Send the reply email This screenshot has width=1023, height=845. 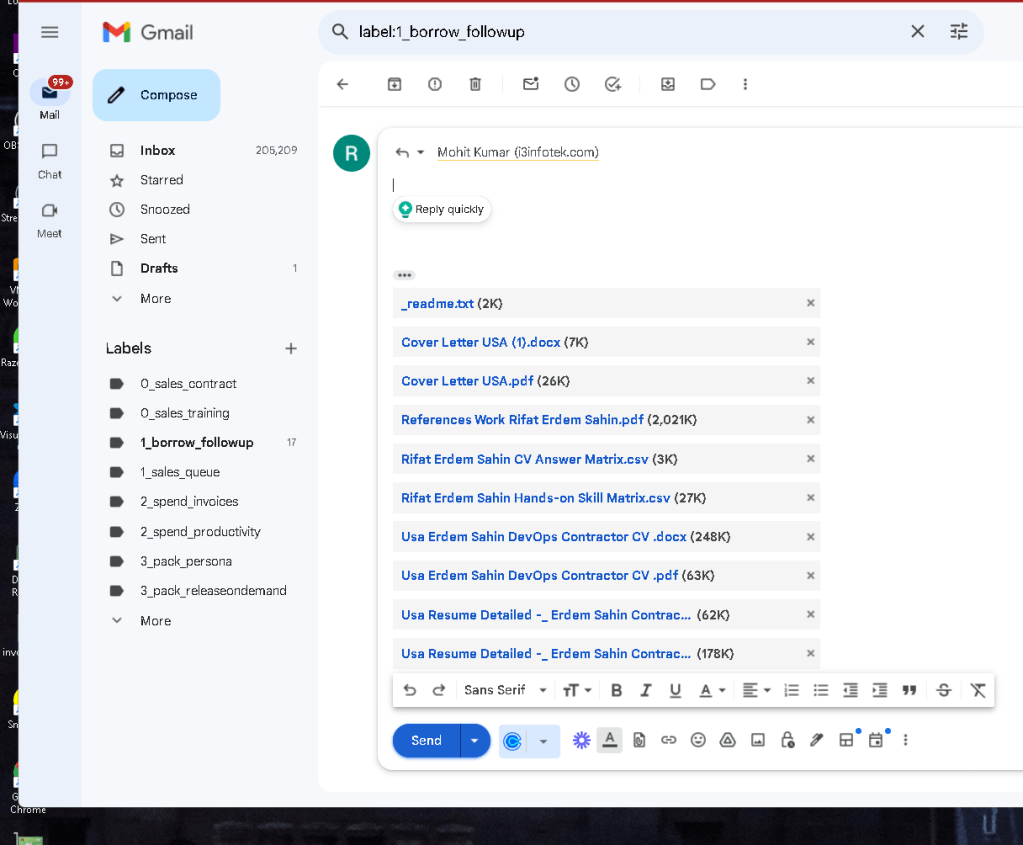click(x=427, y=741)
